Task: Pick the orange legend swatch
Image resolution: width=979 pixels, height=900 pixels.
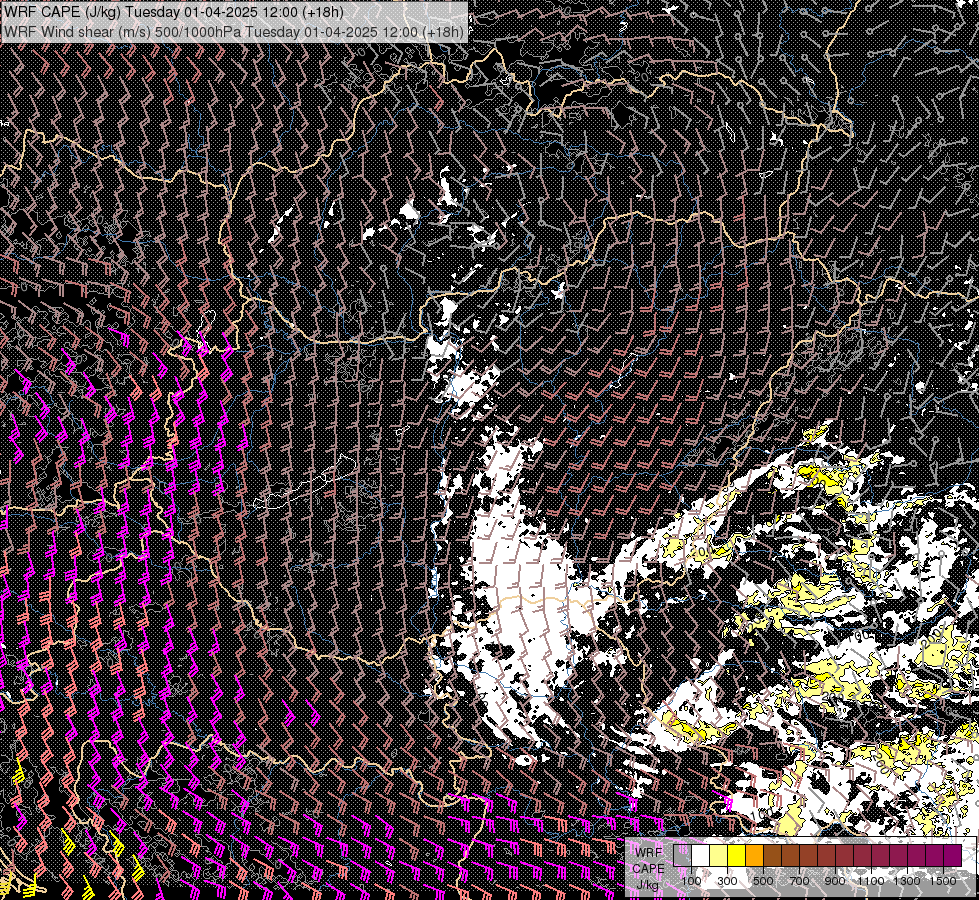Action: [x=755, y=855]
